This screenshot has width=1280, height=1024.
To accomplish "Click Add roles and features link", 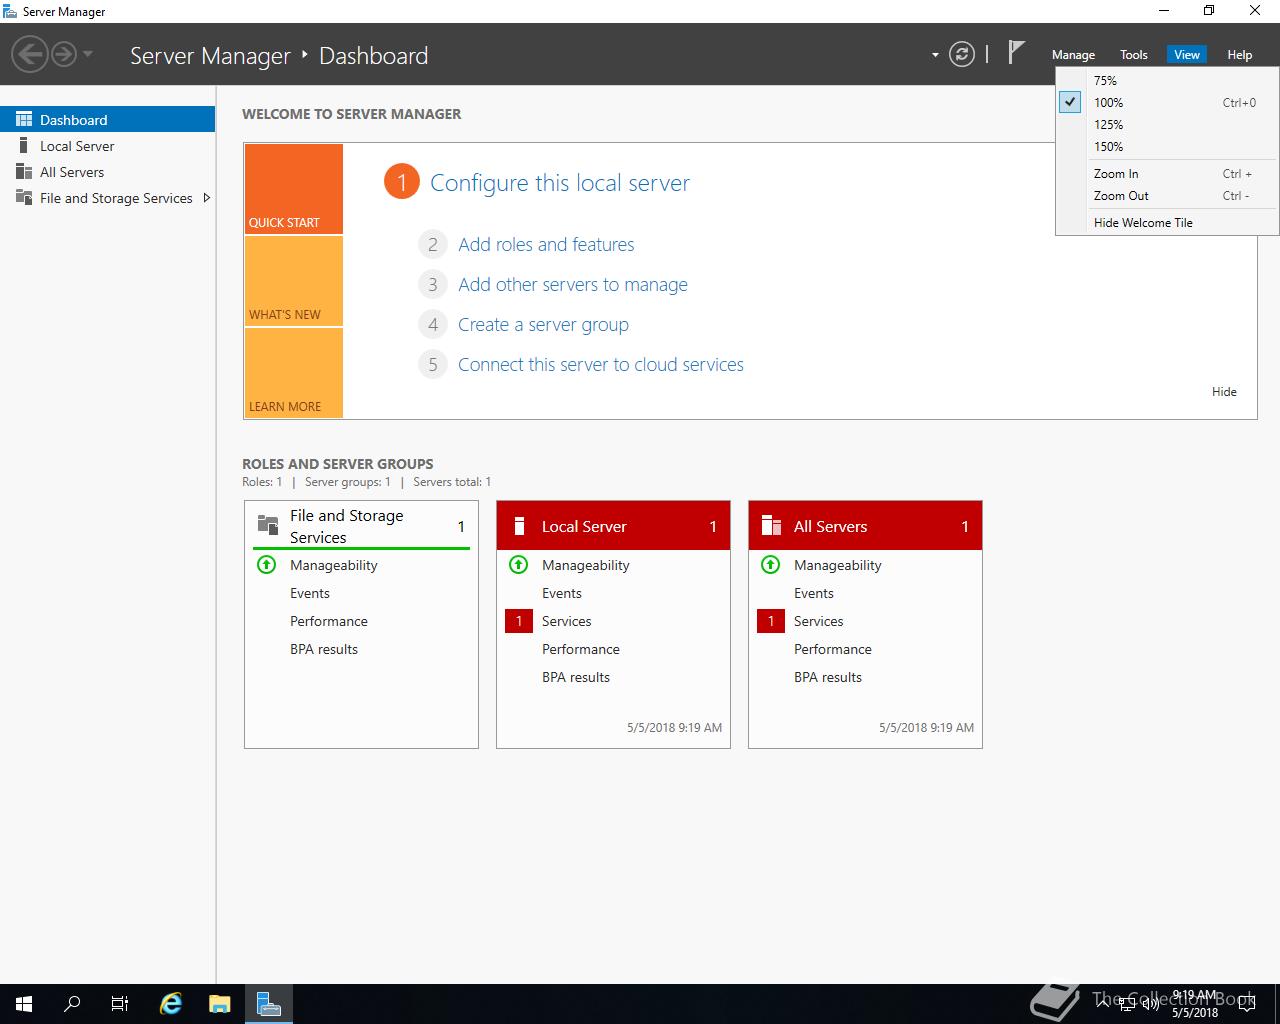I will [x=546, y=245].
